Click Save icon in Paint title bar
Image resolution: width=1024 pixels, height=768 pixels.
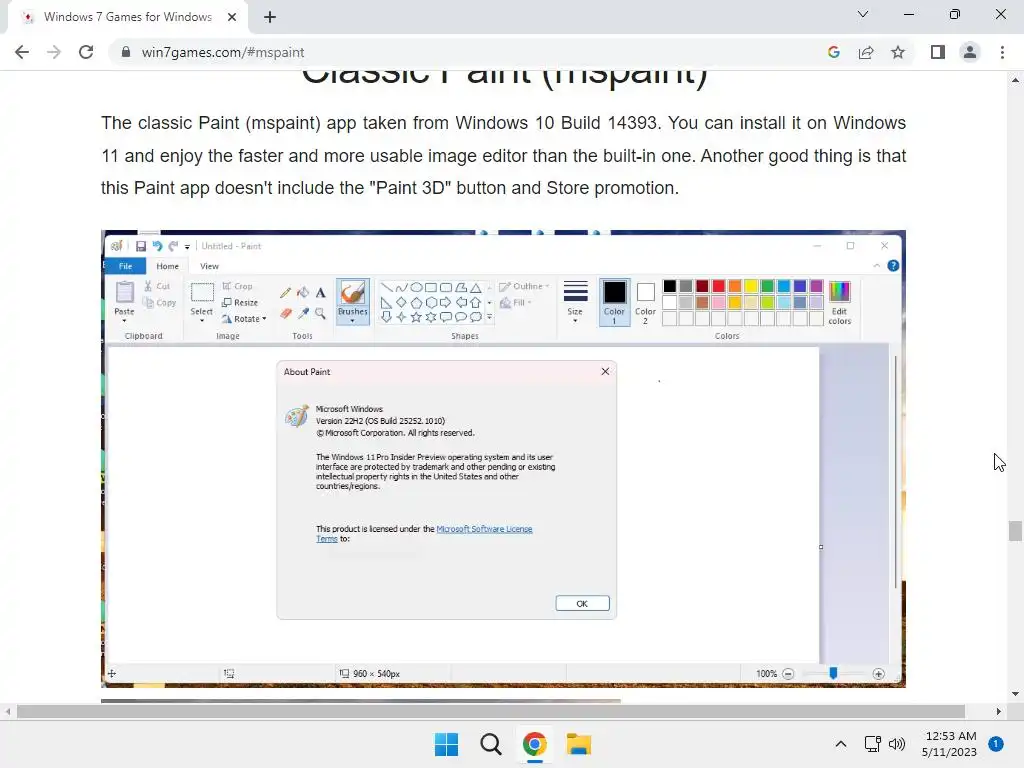coord(140,246)
